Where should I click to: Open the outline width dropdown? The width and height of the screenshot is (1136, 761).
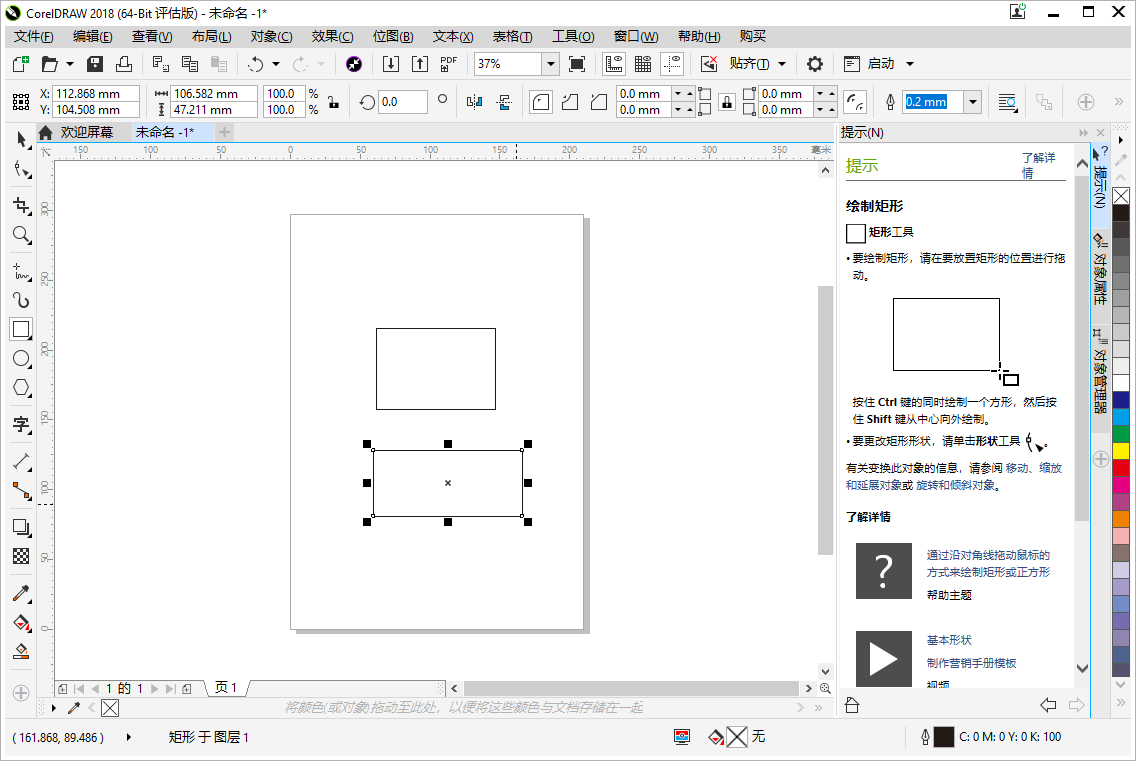pyautogui.click(x=971, y=101)
